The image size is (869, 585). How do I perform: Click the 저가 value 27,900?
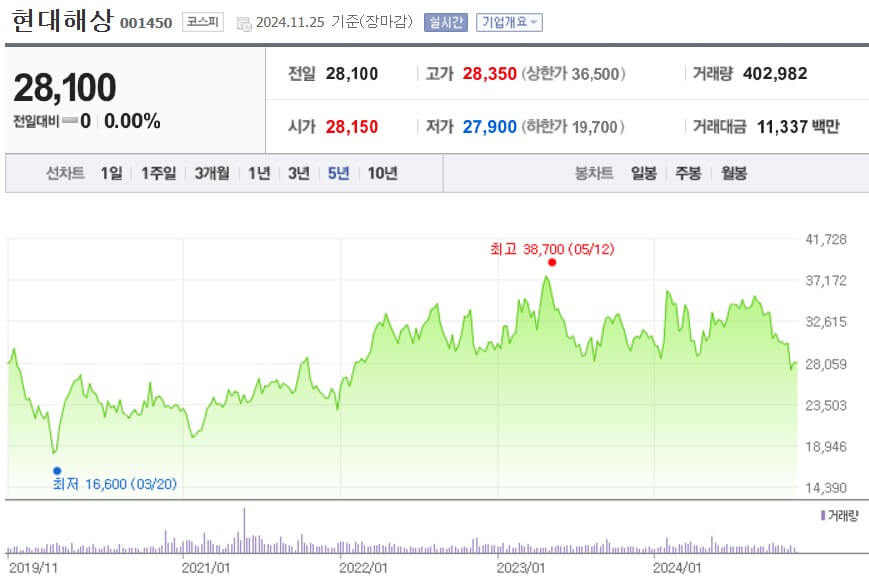point(489,127)
